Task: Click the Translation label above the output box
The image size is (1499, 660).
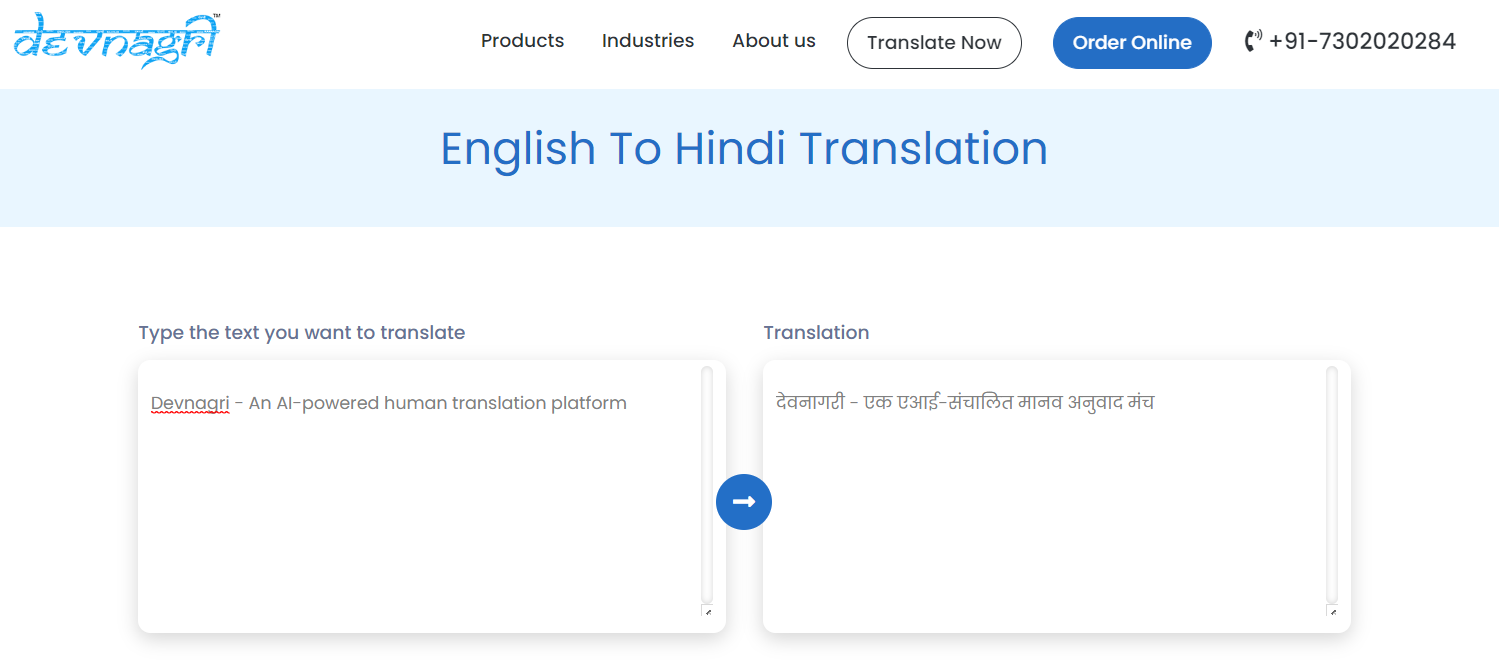Action: click(816, 333)
